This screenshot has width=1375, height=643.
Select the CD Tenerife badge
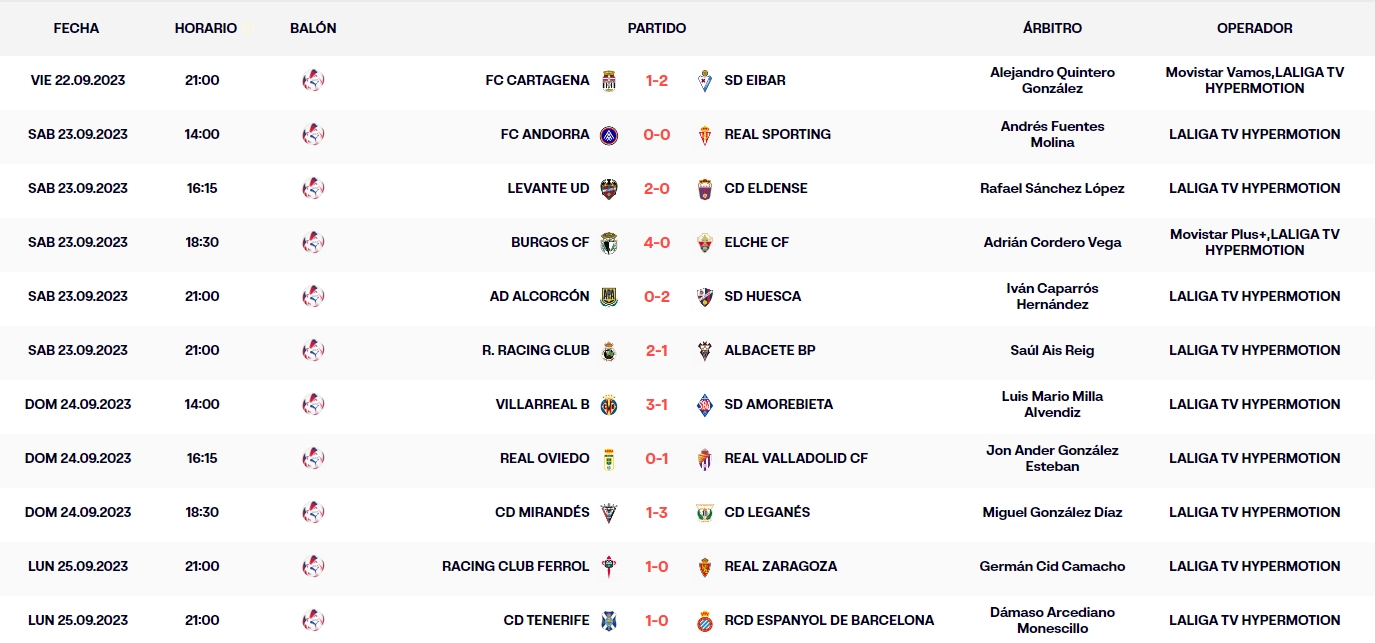click(x=608, y=619)
